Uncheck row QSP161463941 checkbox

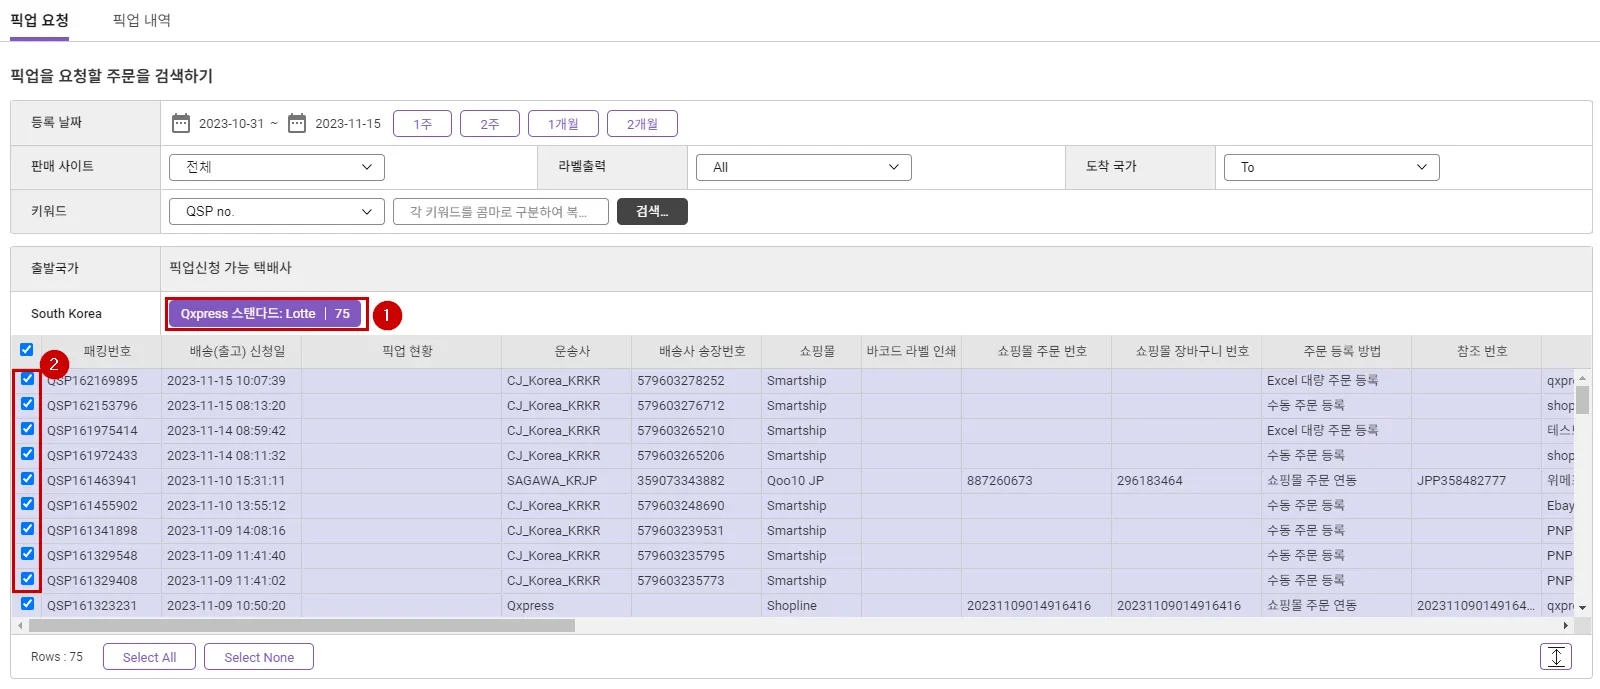point(27,479)
